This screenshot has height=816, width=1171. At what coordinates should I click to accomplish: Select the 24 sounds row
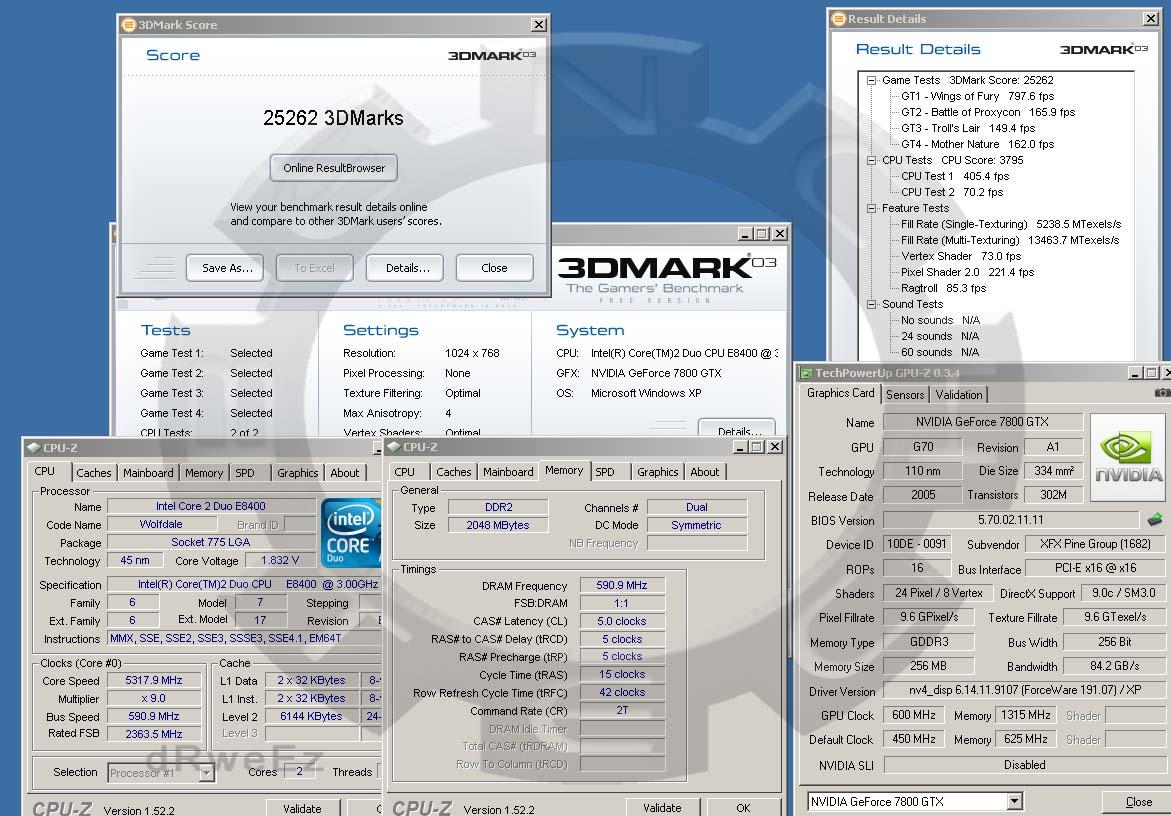point(939,336)
